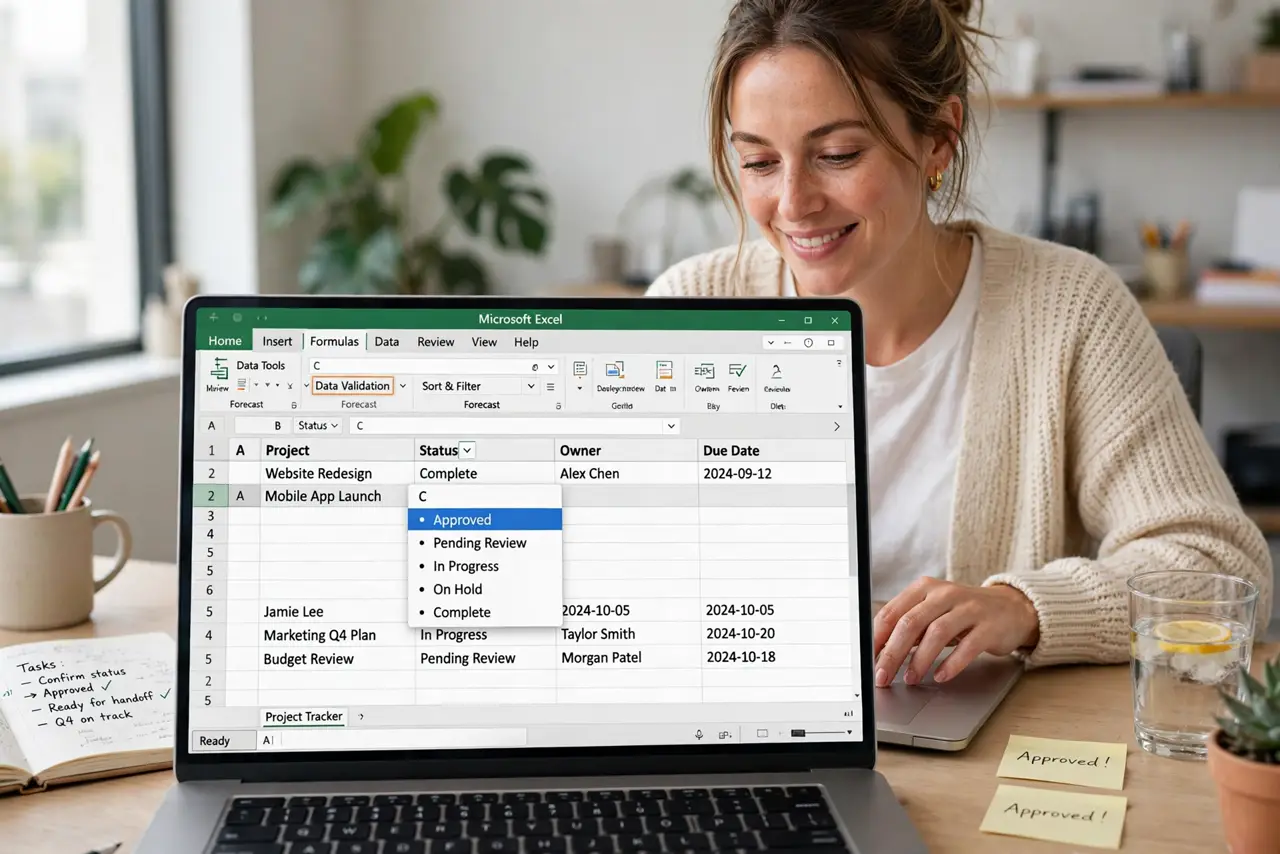Click the right arrow at formula bar end
The height and width of the screenshot is (854, 1280).
point(836,426)
